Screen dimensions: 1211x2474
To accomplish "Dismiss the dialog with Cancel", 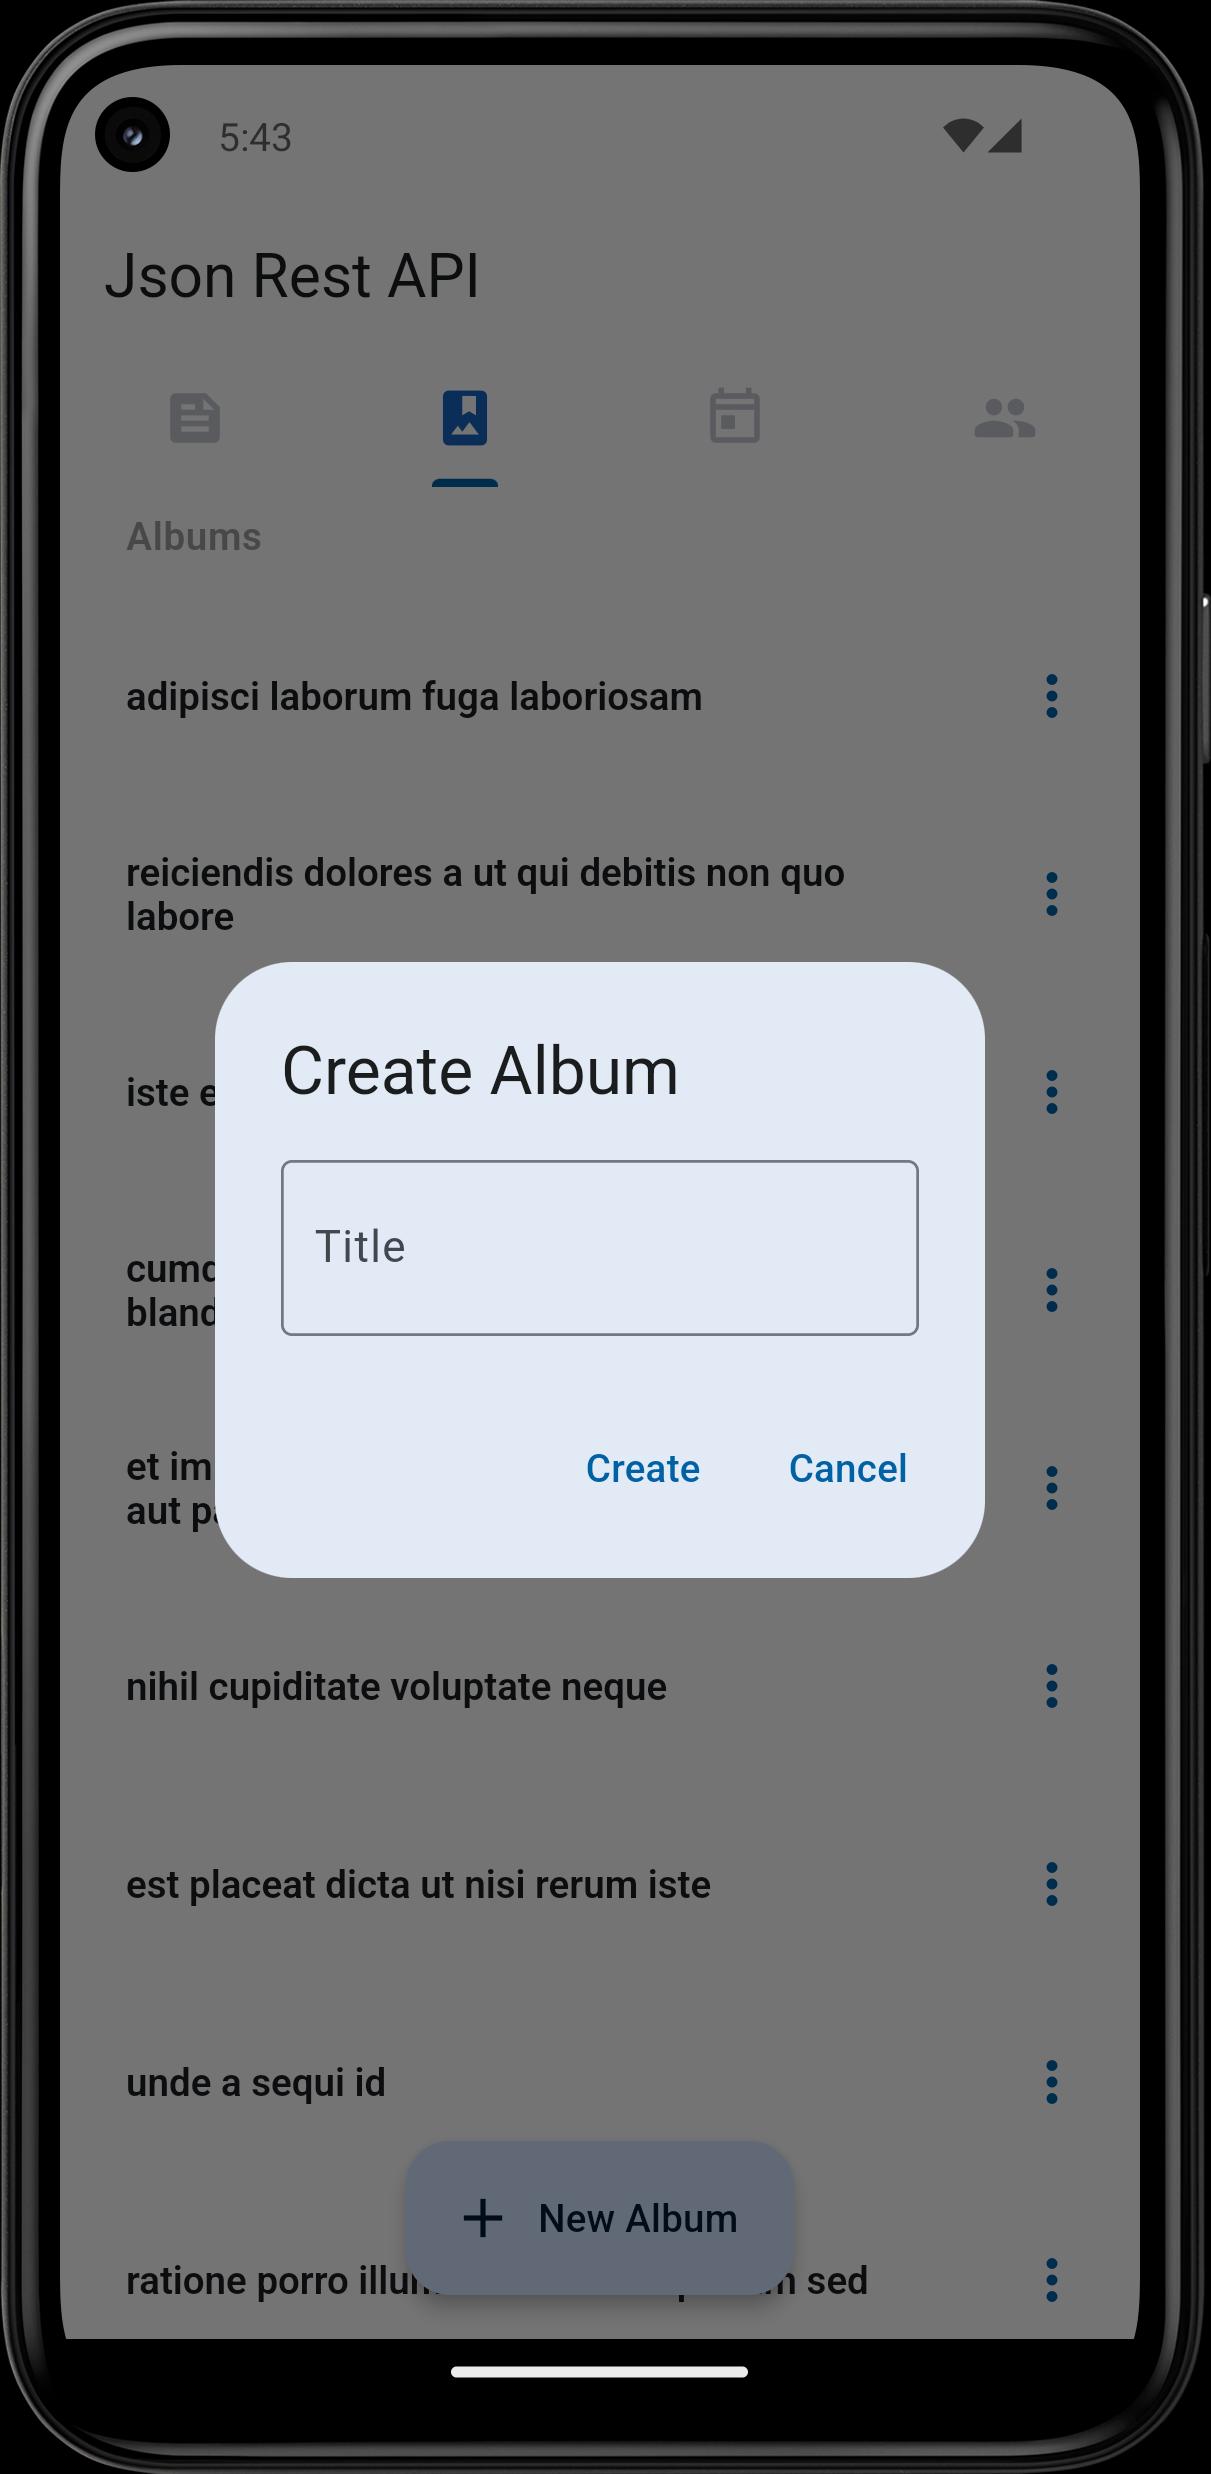I will click(x=848, y=1468).
